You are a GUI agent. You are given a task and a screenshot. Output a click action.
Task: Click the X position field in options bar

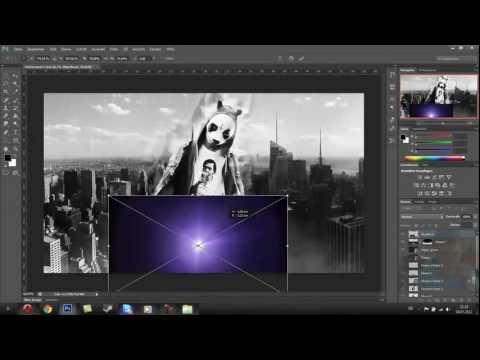tap(43, 59)
